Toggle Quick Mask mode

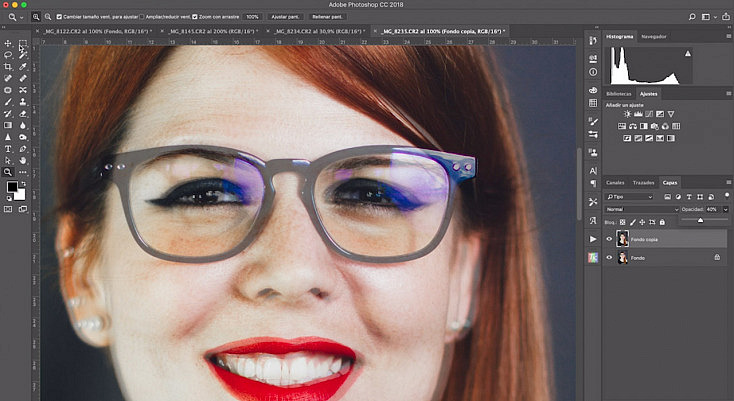coord(8,209)
